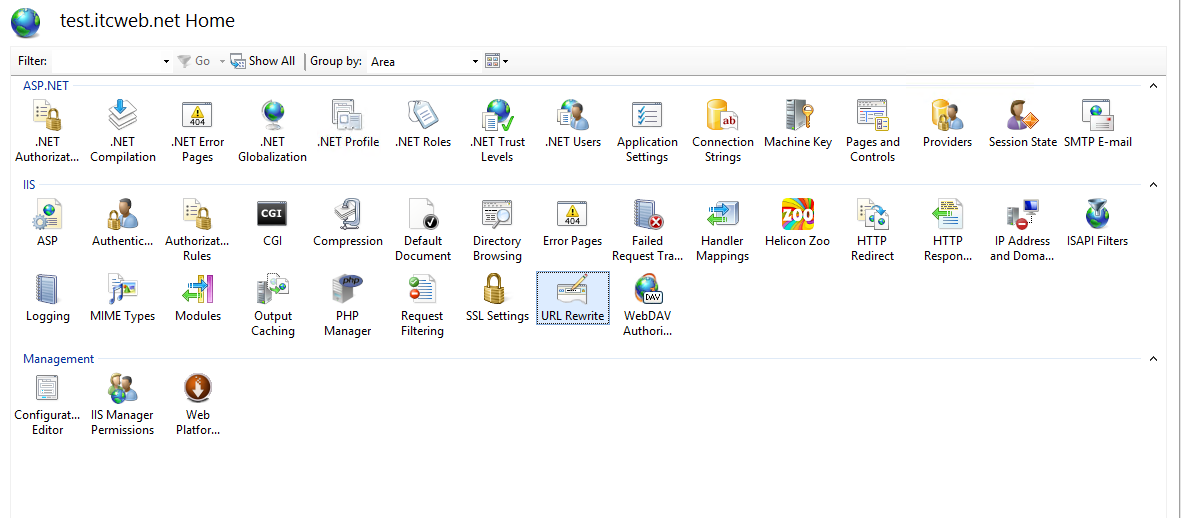1181x518 pixels.
Task: Open .NET Trust Levels feature
Action: coord(497,132)
